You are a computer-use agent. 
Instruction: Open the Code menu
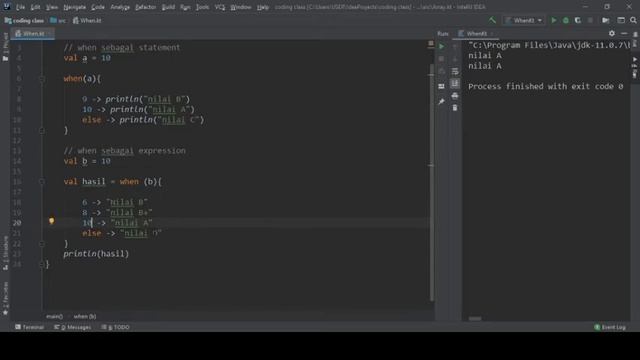click(x=98, y=7)
